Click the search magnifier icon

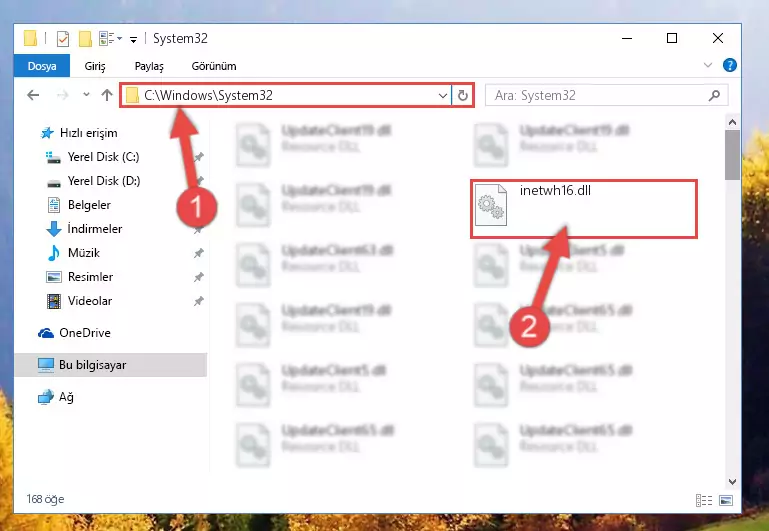(x=715, y=95)
